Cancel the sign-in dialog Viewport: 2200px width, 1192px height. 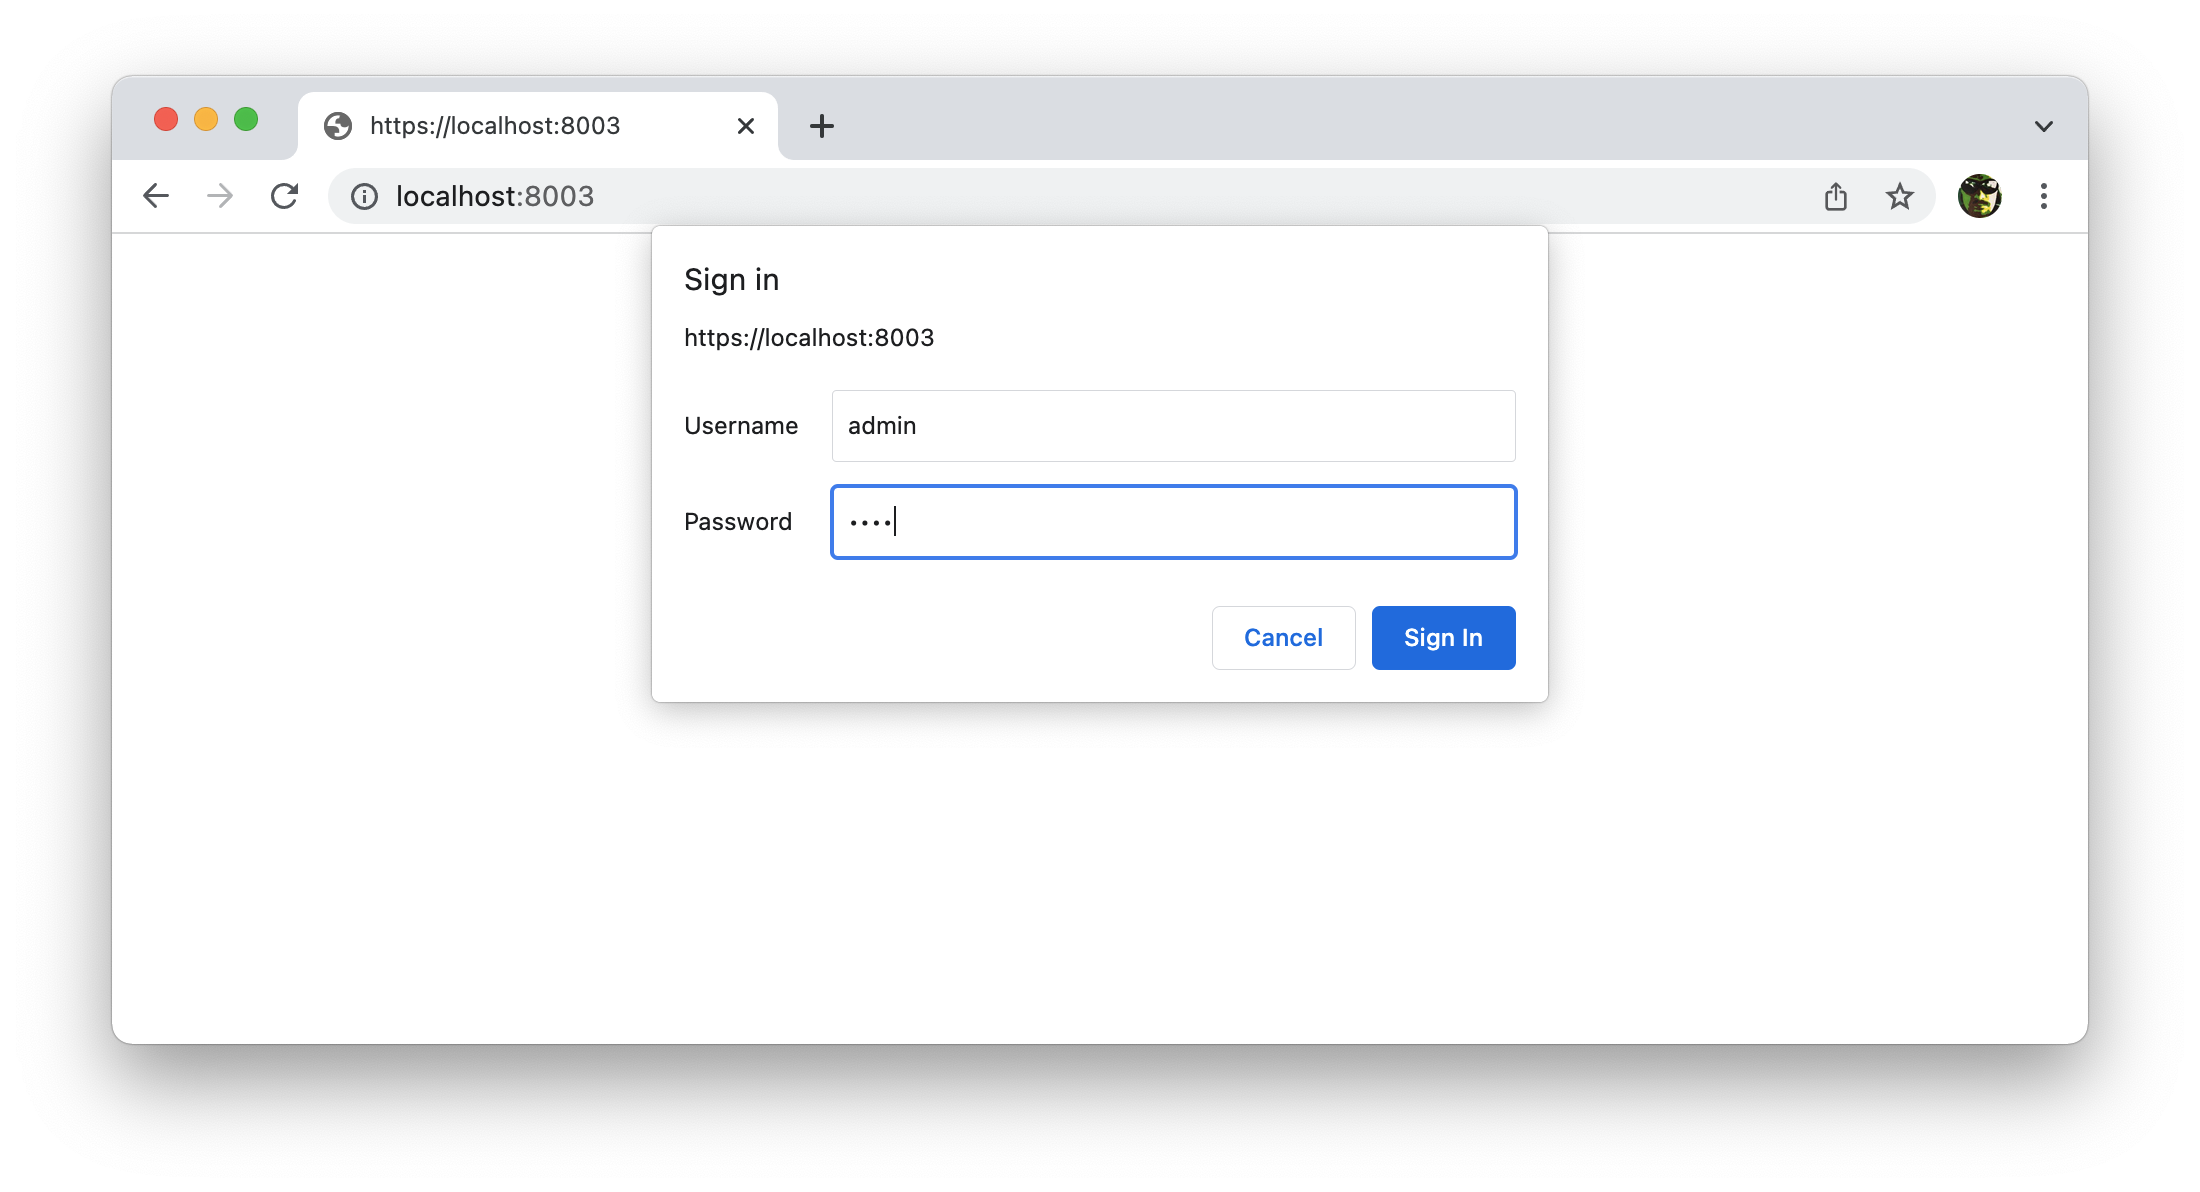[1283, 638]
